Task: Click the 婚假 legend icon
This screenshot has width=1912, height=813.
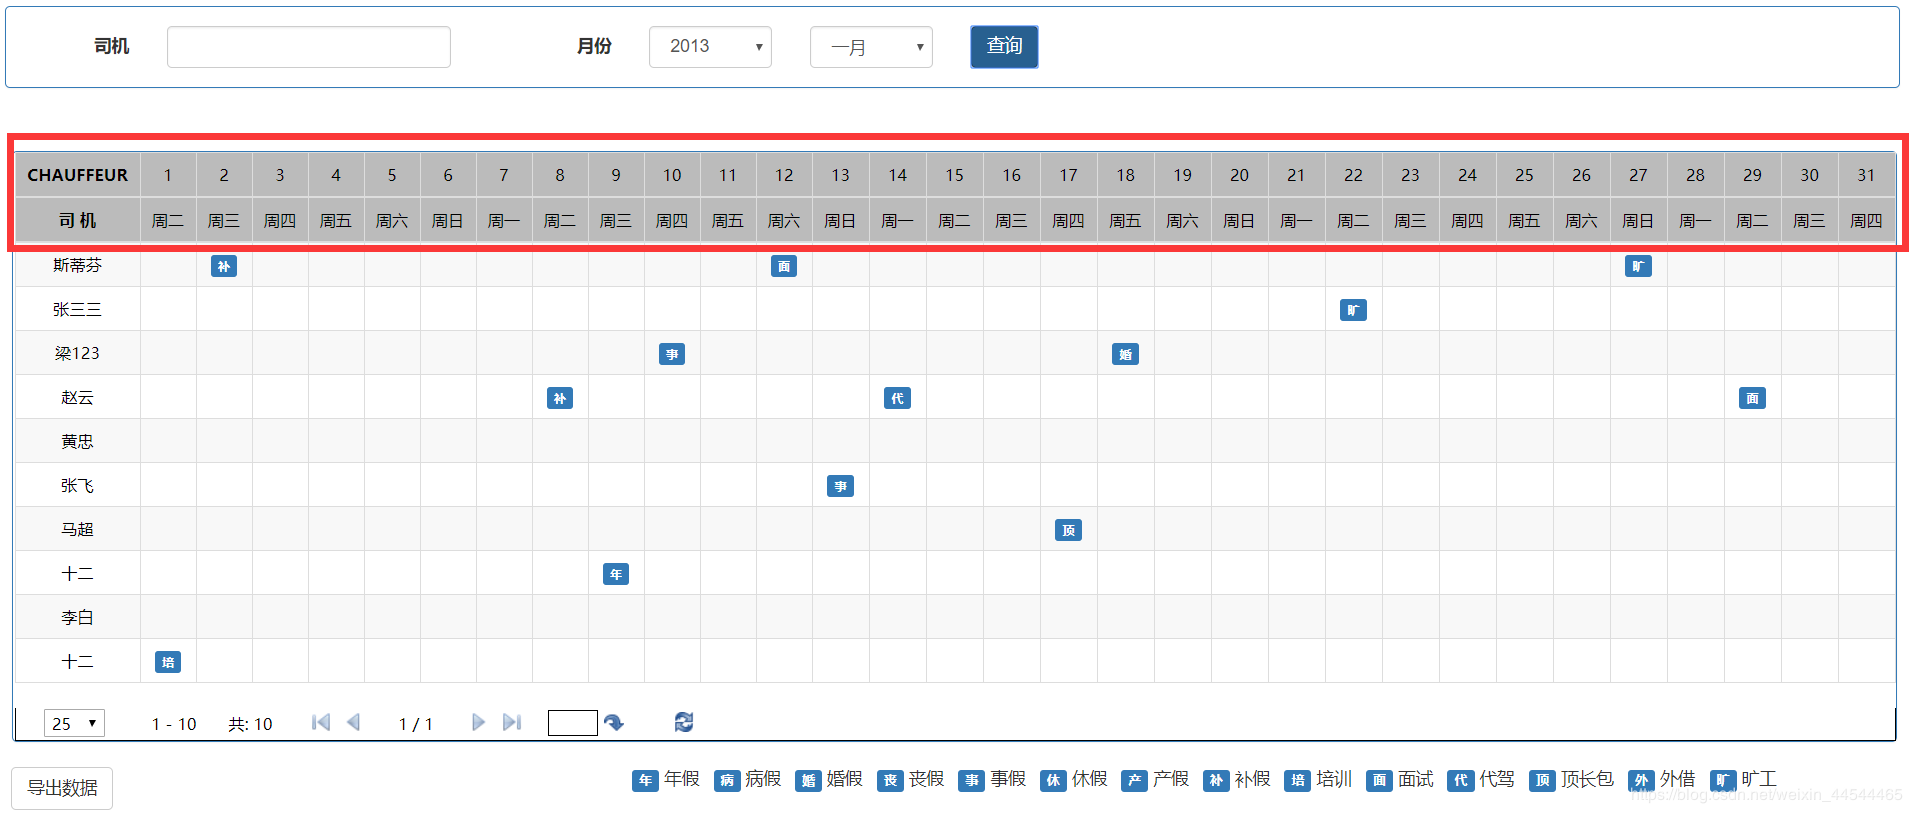Action: tap(808, 780)
